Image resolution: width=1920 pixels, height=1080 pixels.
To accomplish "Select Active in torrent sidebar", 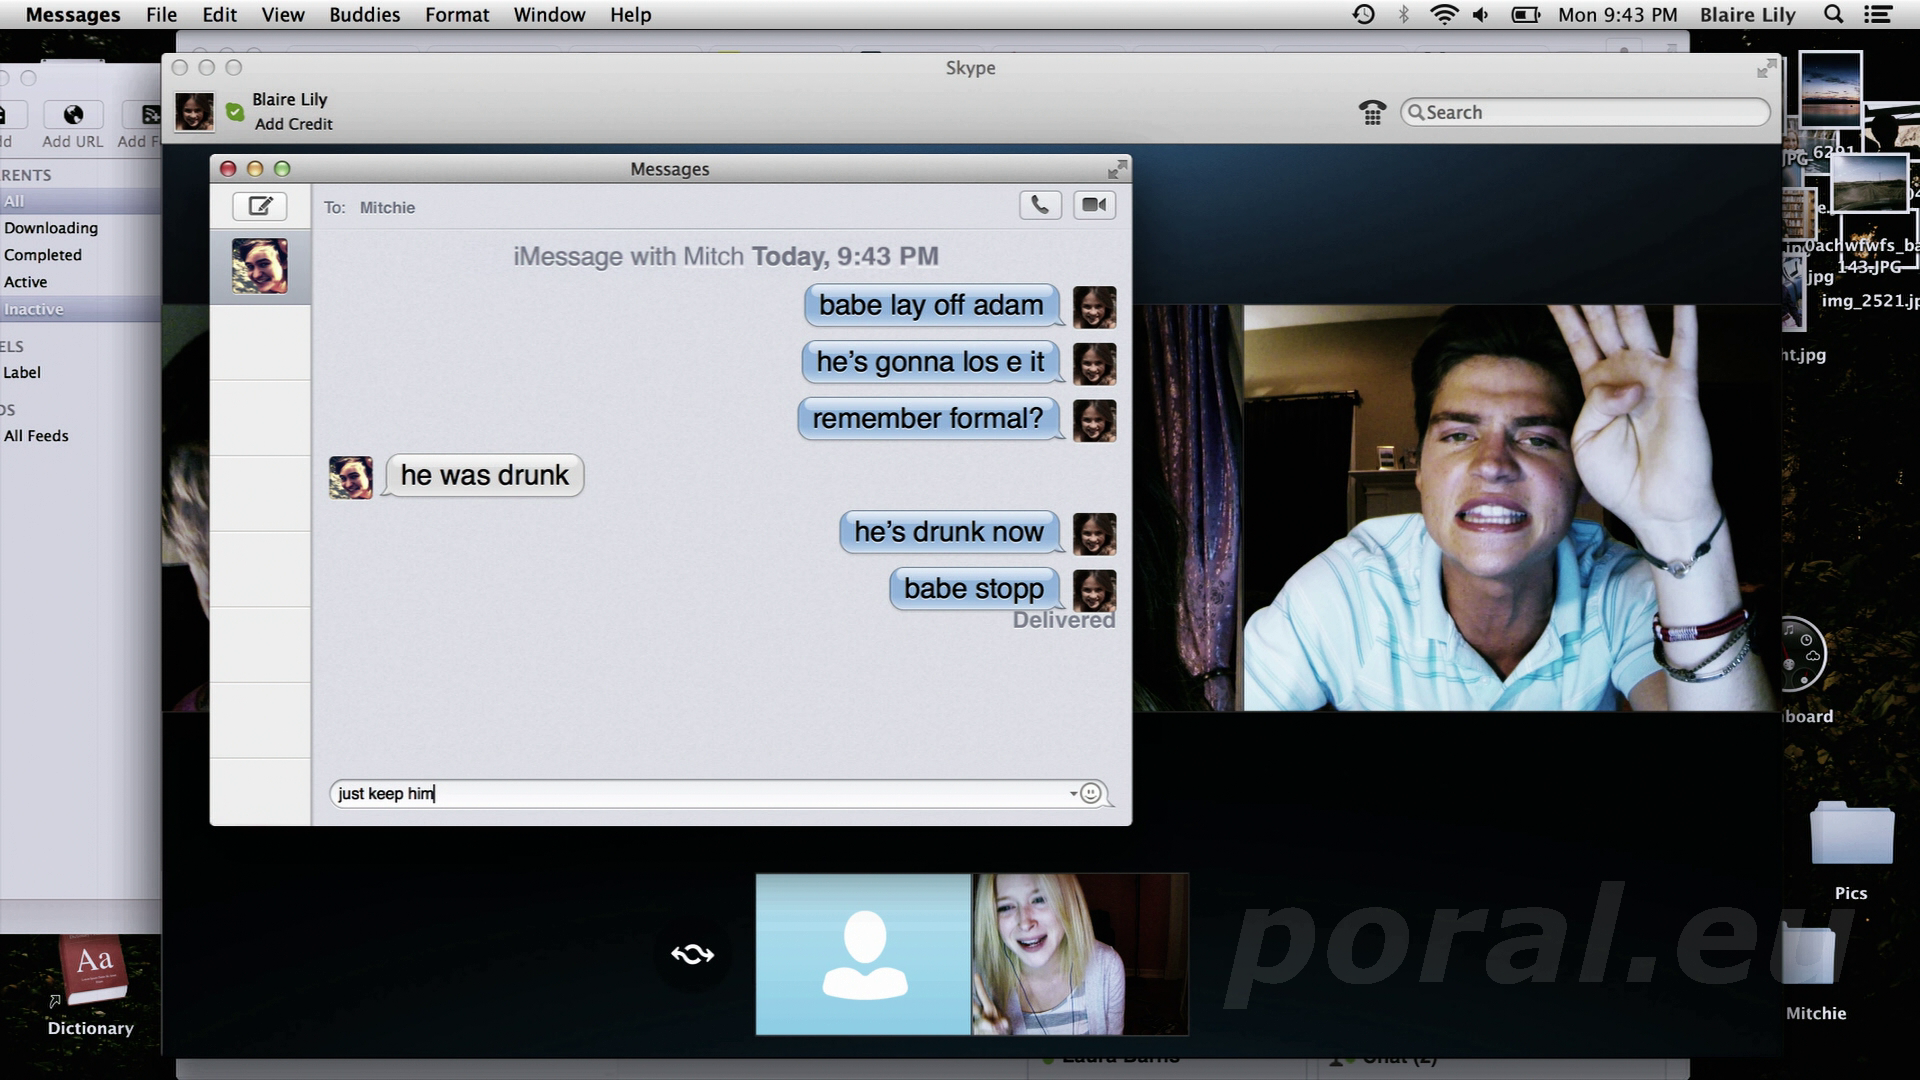I will 25,282.
